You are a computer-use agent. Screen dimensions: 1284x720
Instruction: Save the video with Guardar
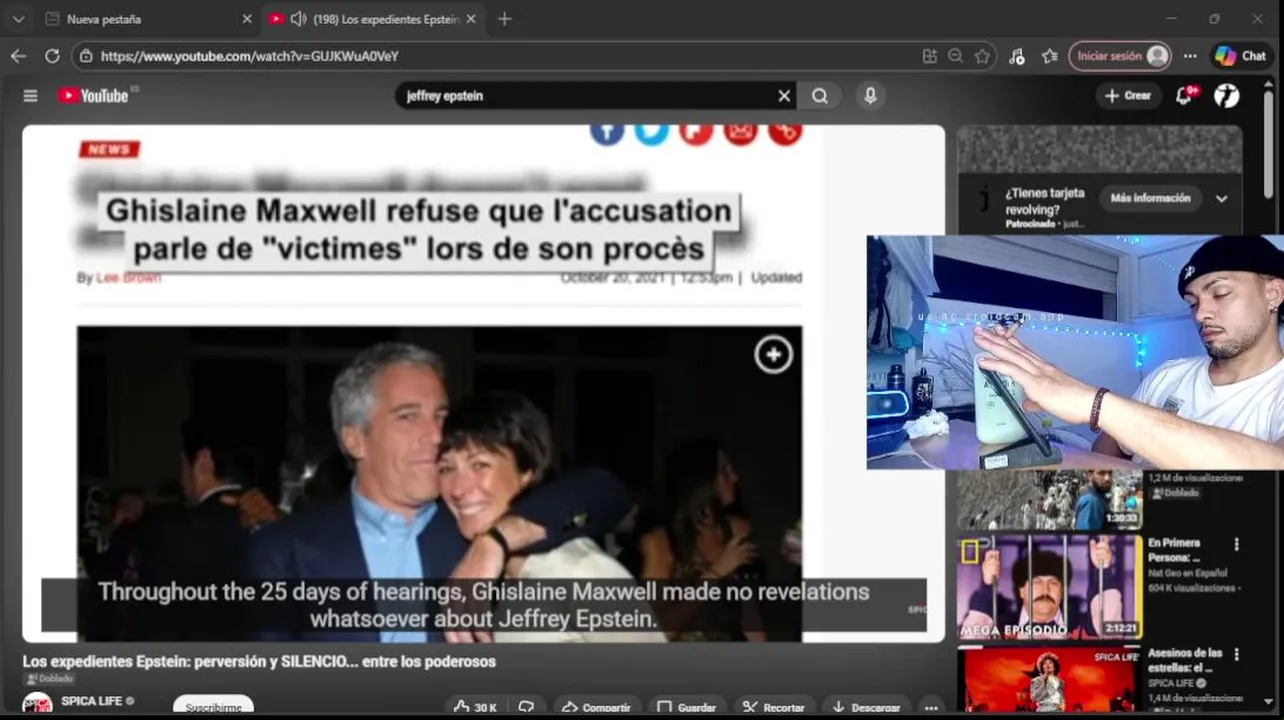686,707
